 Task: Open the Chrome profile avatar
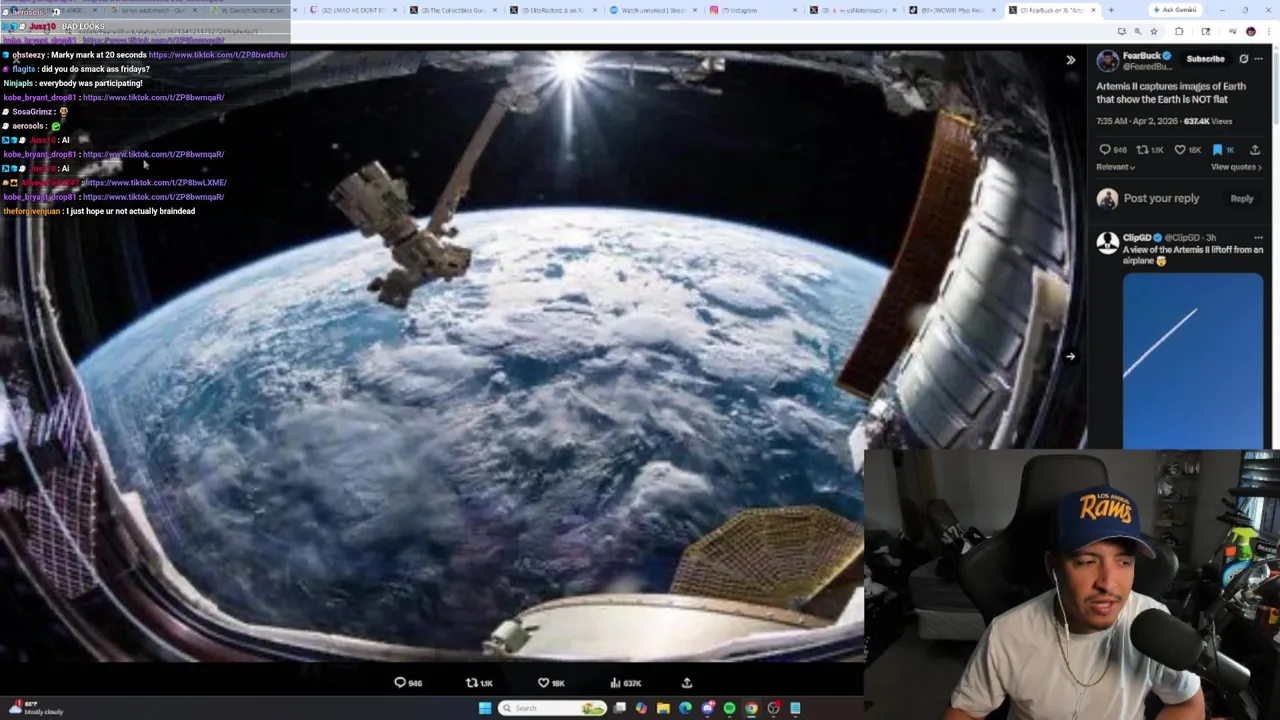point(1250,32)
